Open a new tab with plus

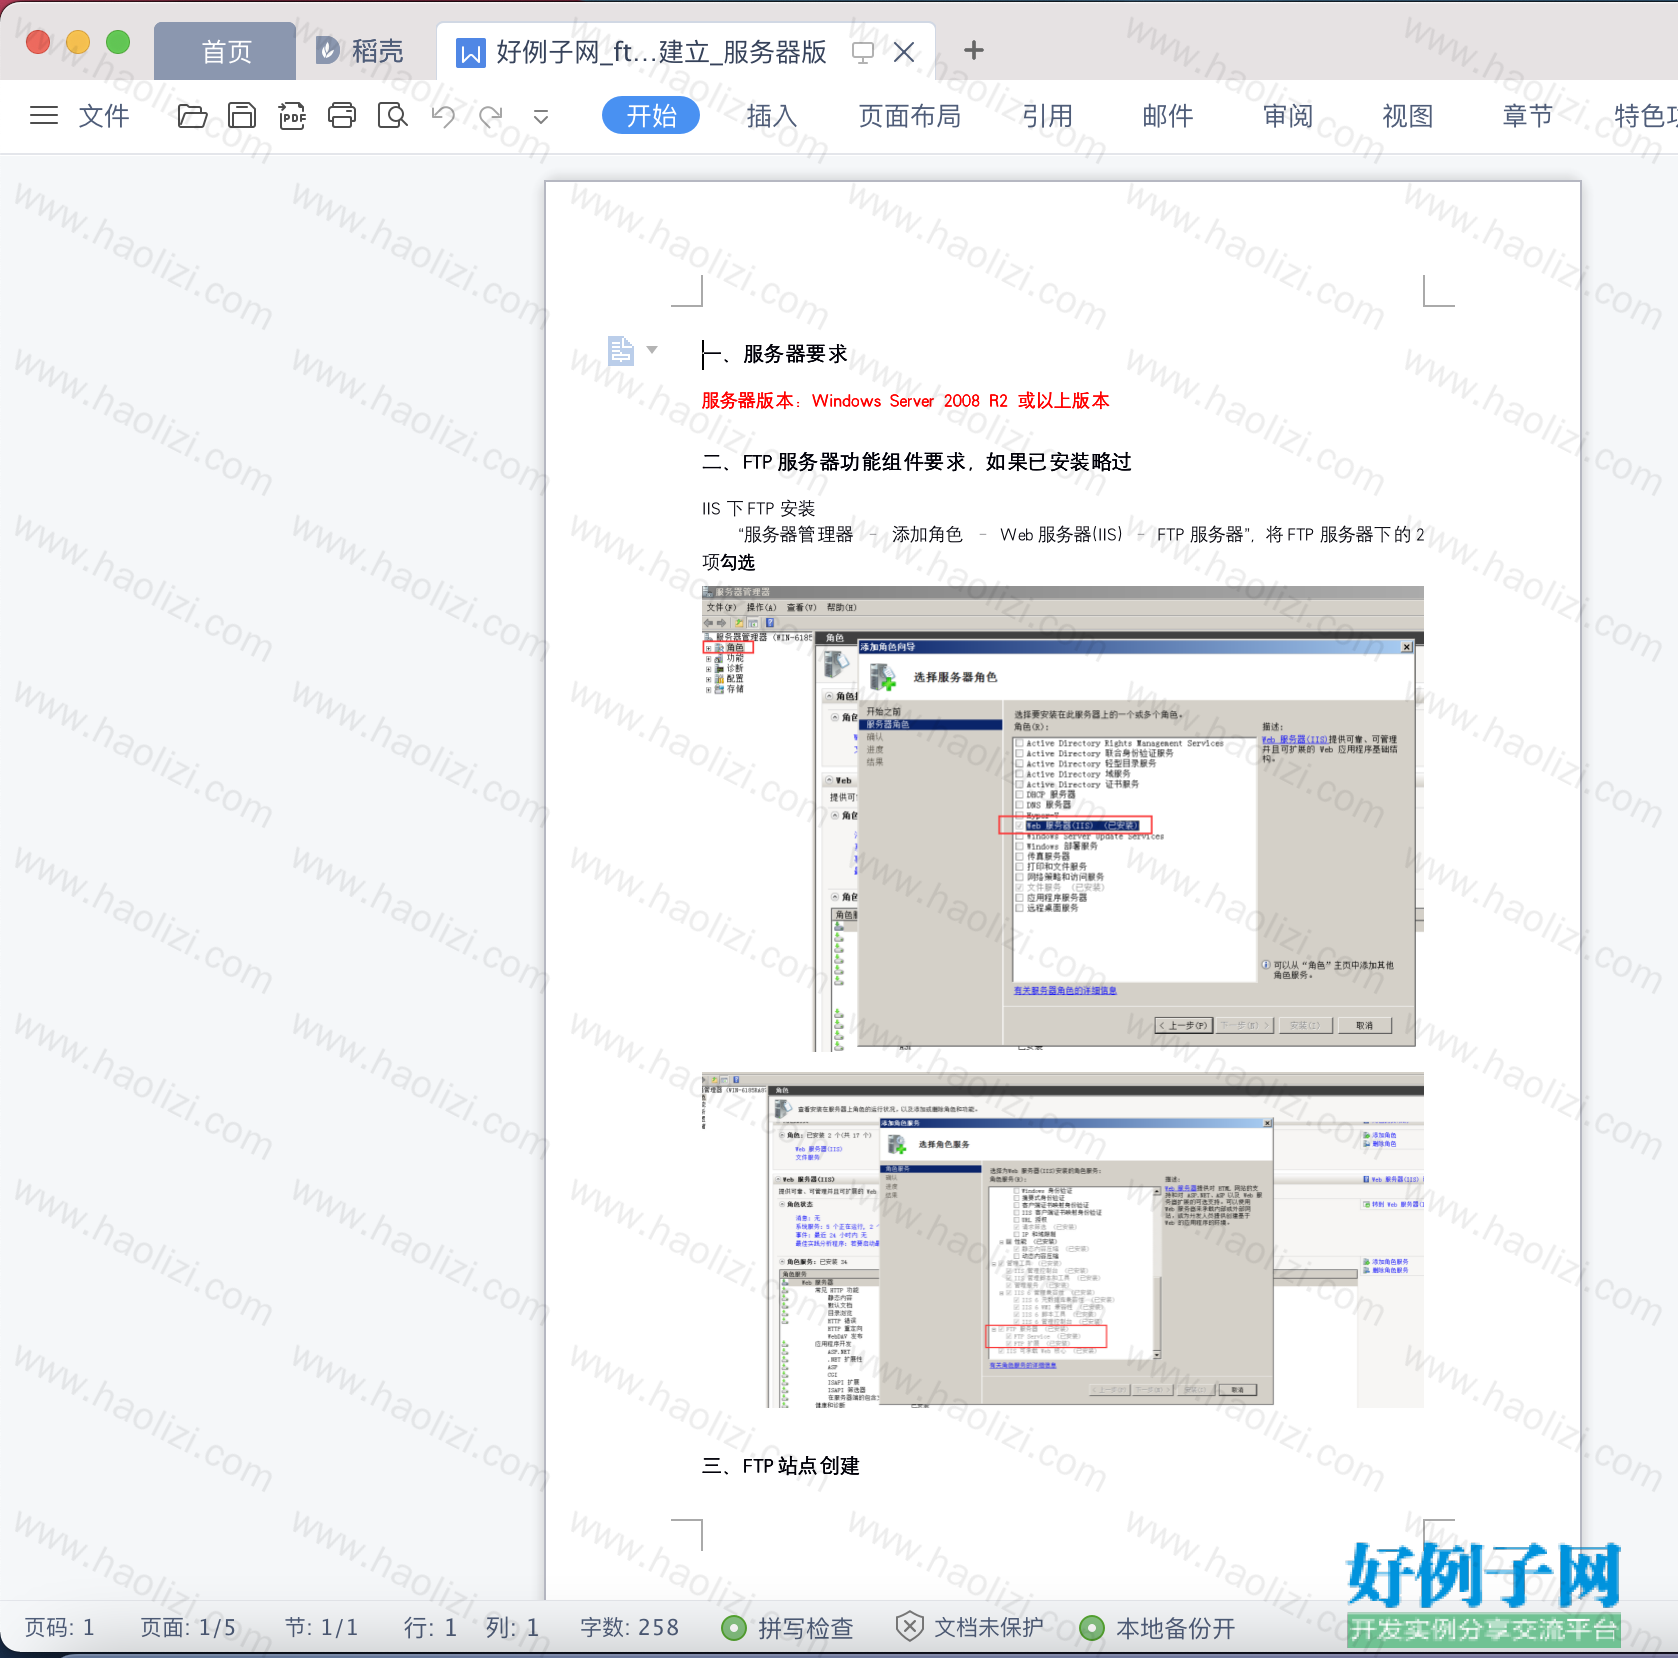(974, 51)
